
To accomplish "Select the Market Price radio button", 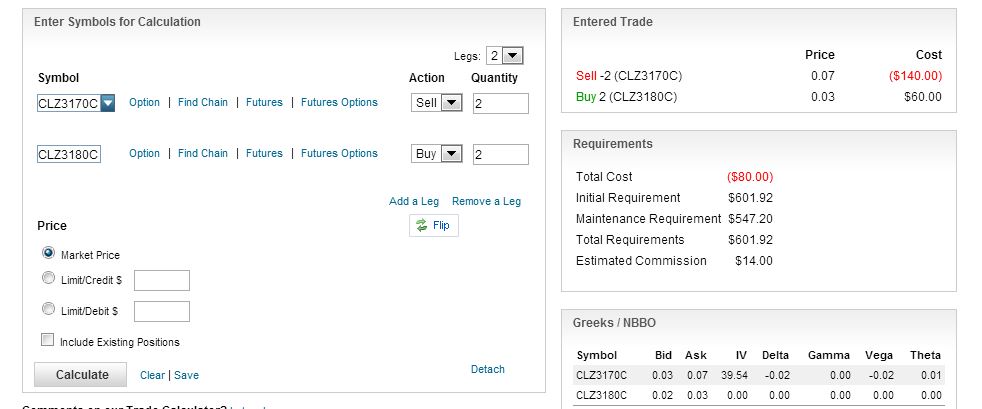I will pos(48,253).
